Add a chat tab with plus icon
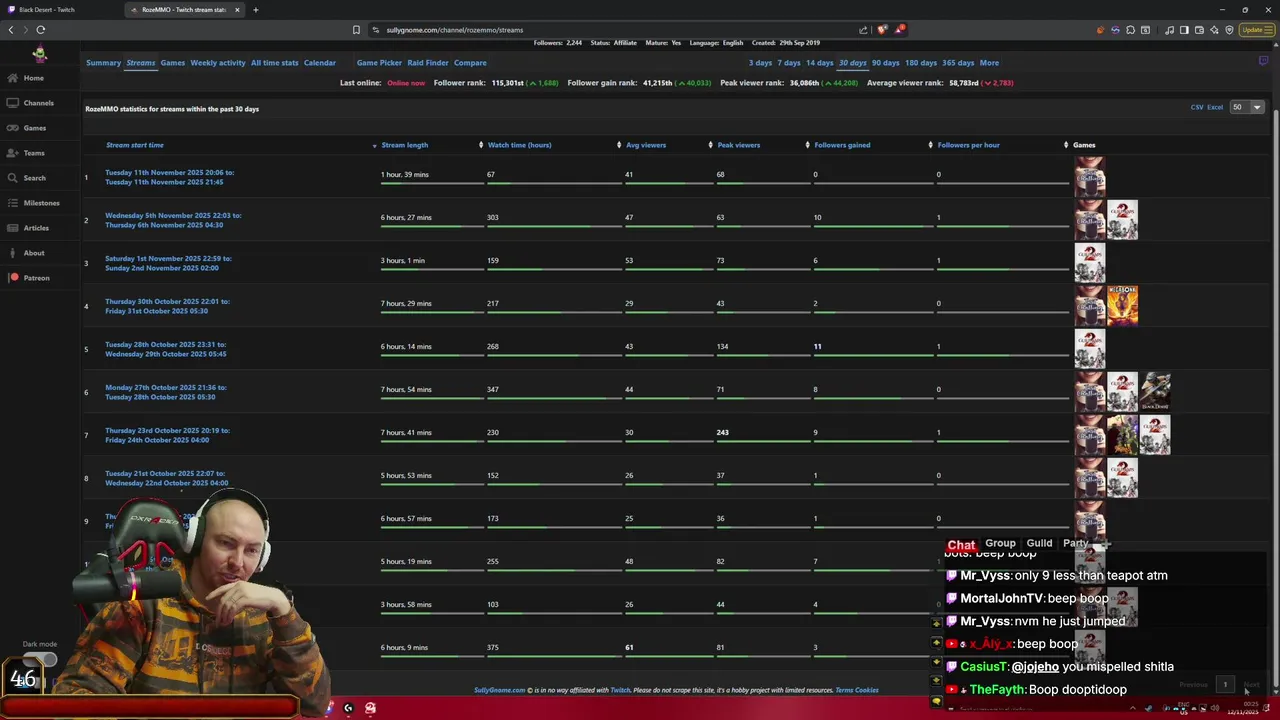1280x720 pixels. pyautogui.click(x=1105, y=544)
